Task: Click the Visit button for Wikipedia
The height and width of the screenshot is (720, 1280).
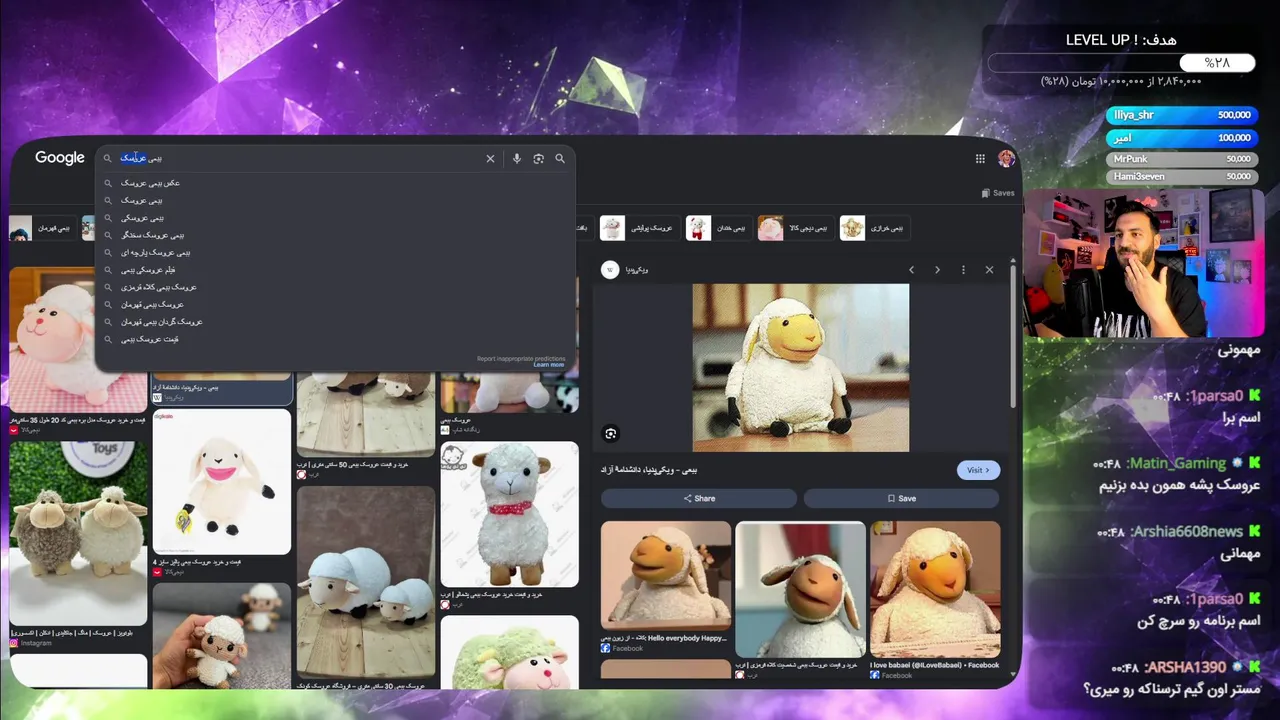Action: [x=978, y=470]
